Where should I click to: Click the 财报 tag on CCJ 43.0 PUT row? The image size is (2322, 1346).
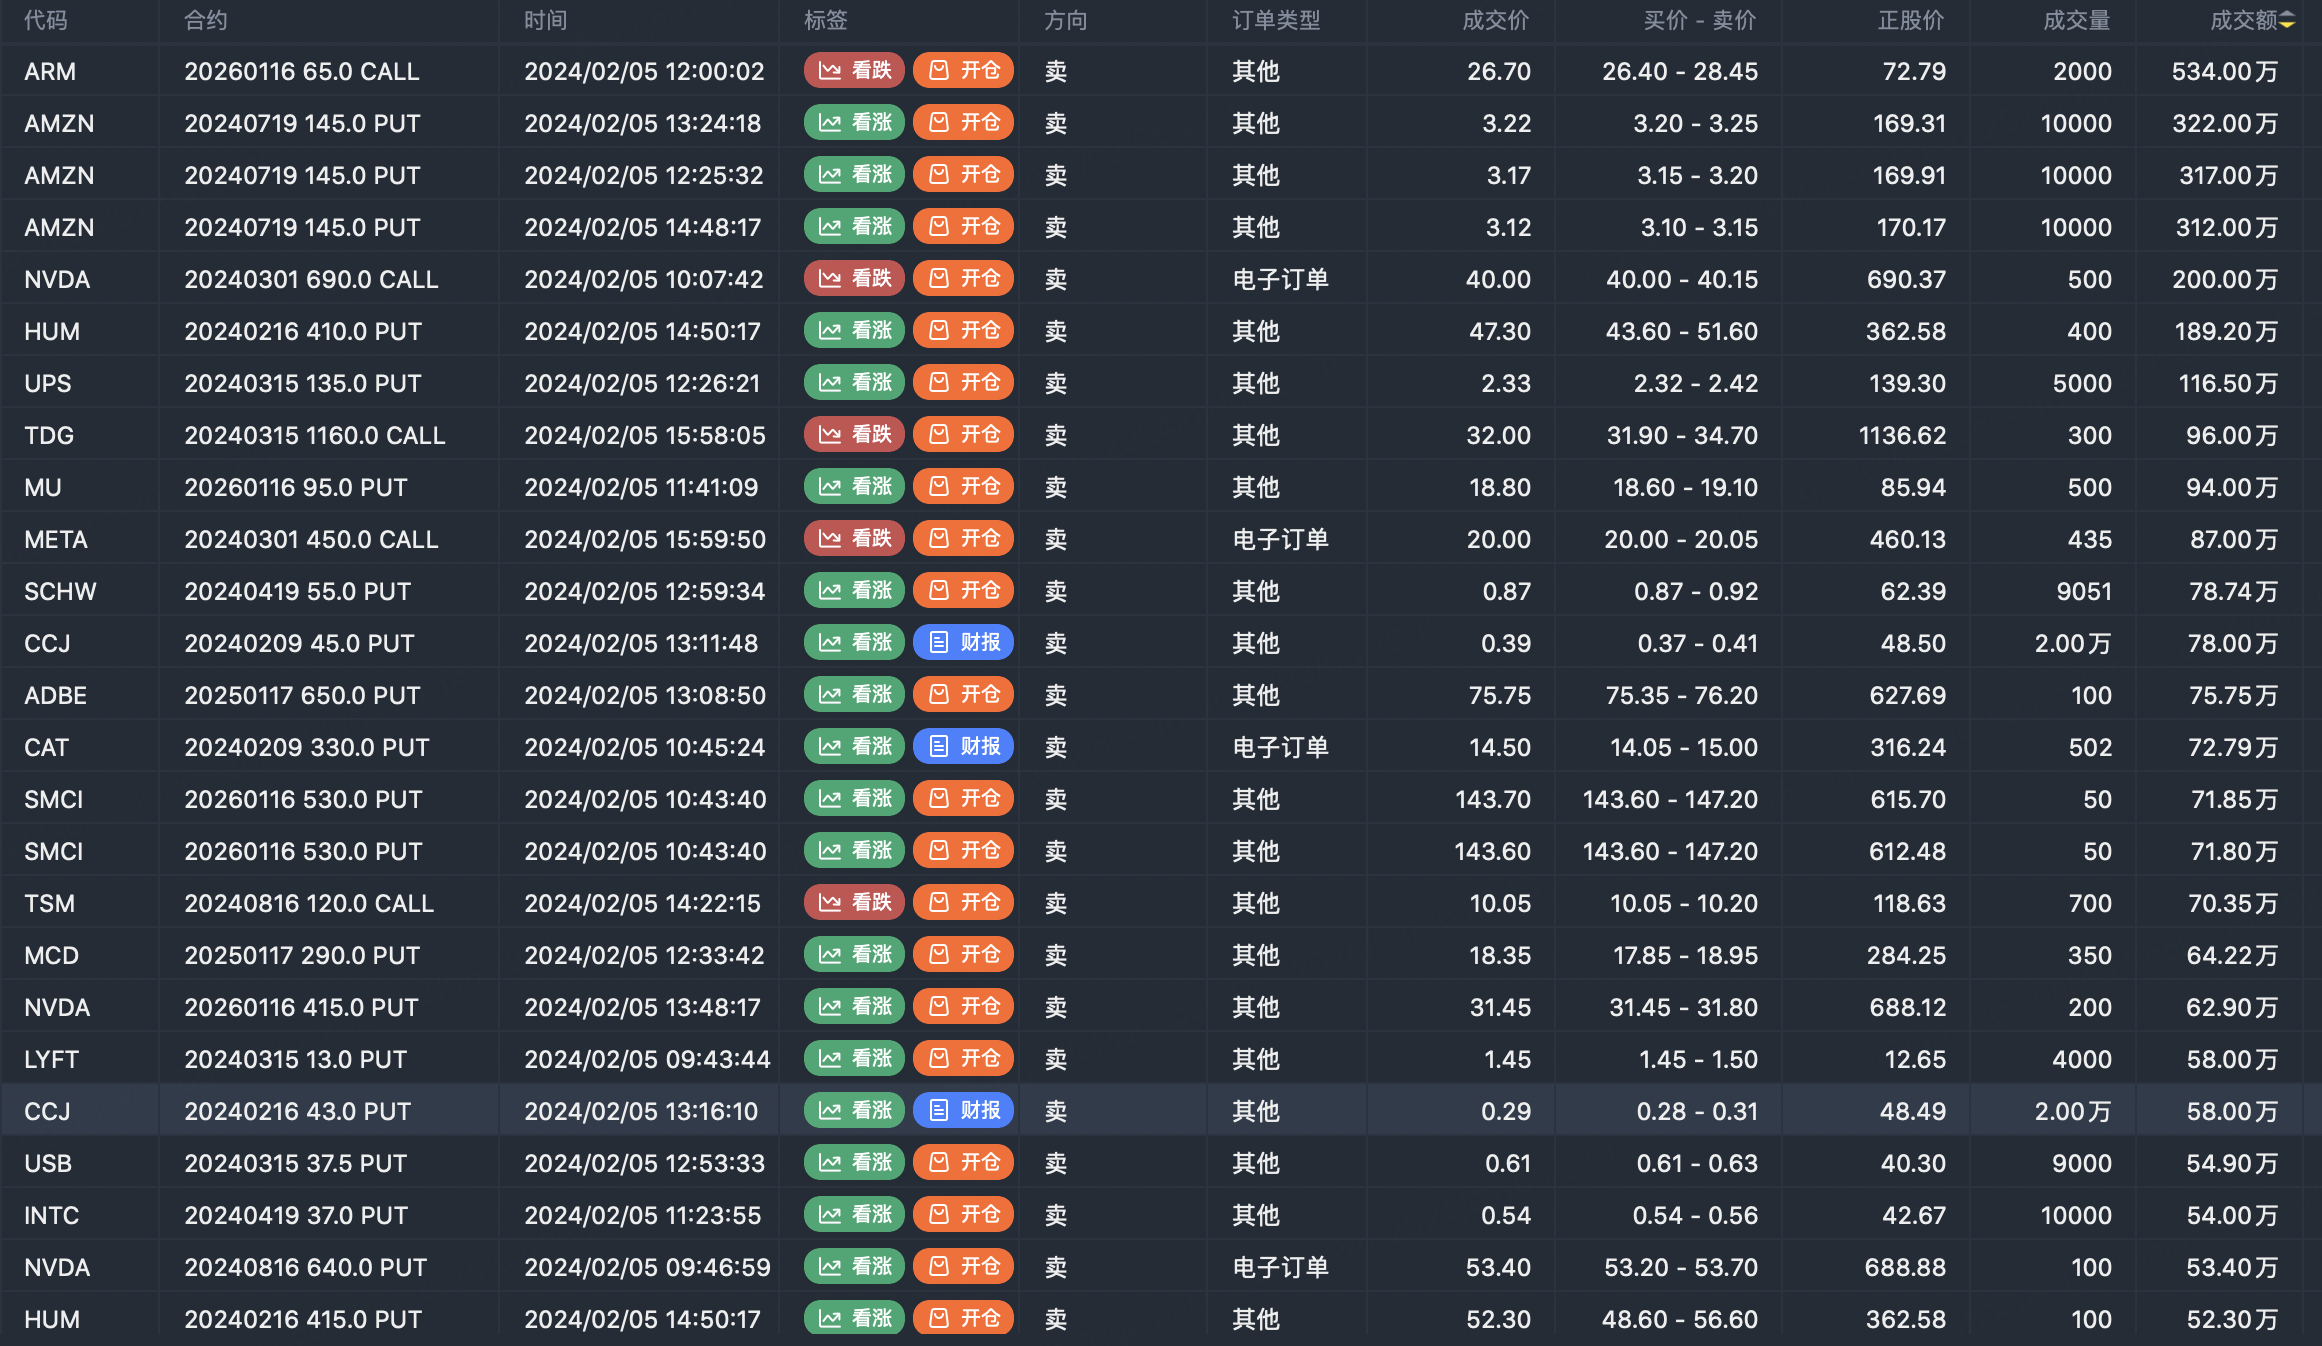[964, 1111]
